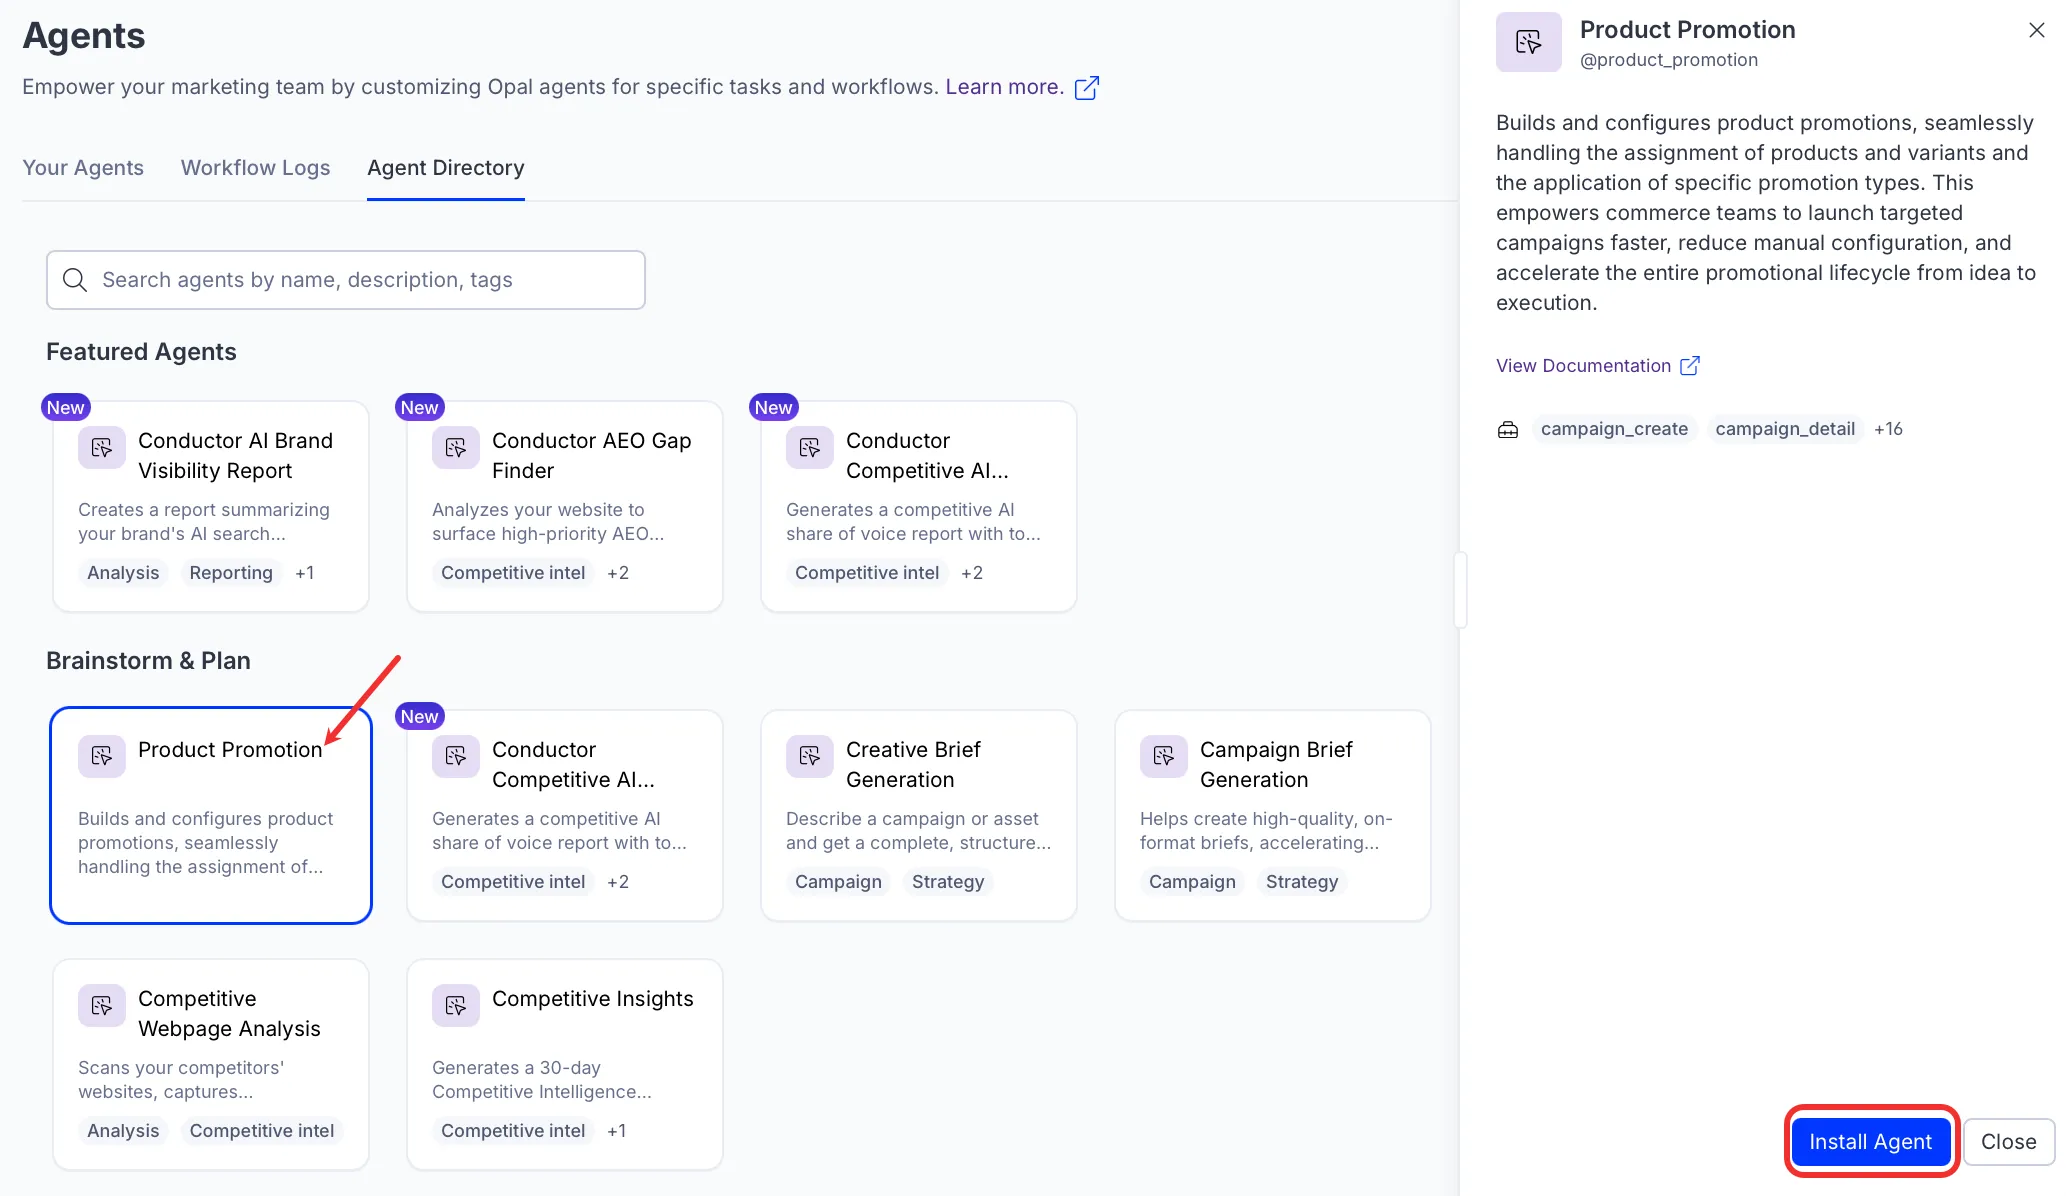Screen dimensions: 2066x1196
Task: Show the +16 additional tools
Action: [1888, 429]
